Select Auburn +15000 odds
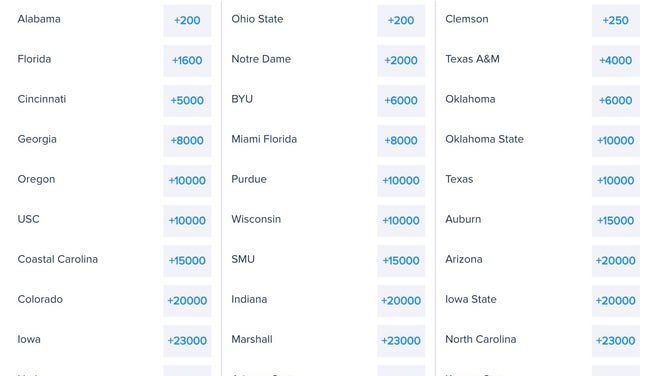Viewport: 668px width, 376px height. tap(616, 221)
